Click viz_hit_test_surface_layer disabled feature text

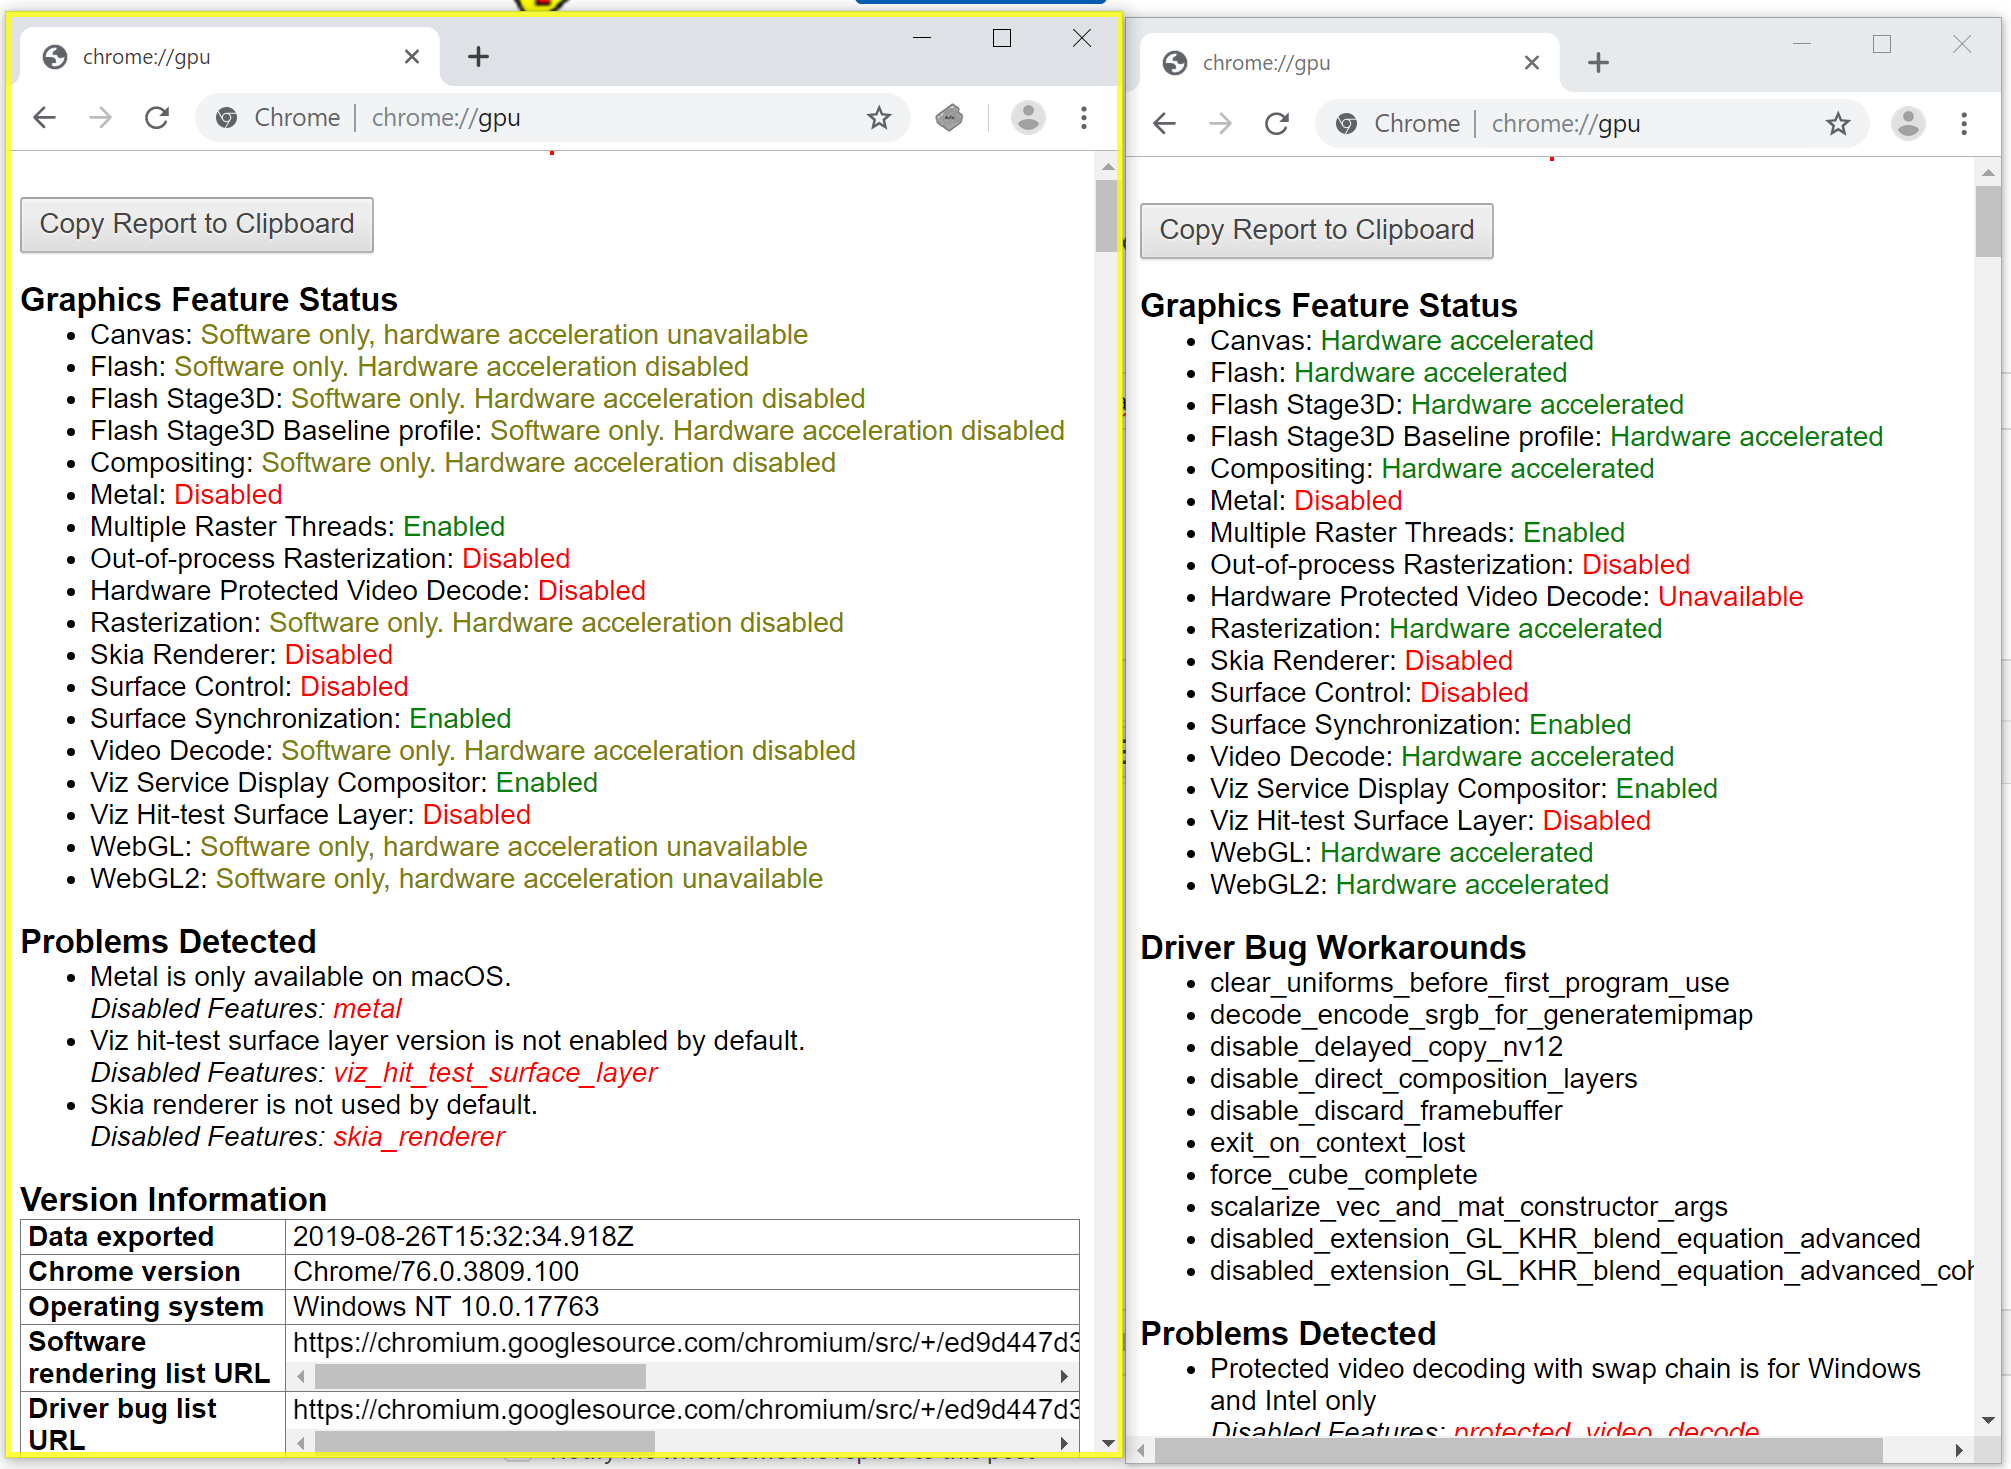point(495,1073)
